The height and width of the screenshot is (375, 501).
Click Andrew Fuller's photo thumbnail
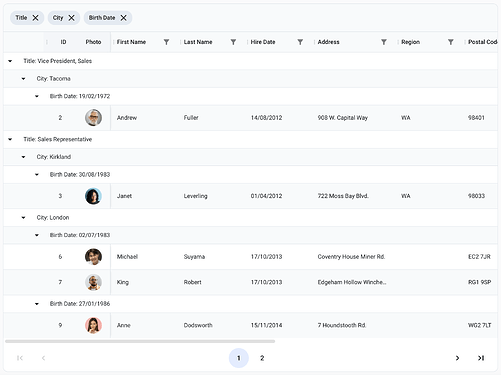pyautogui.click(x=93, y=118)
